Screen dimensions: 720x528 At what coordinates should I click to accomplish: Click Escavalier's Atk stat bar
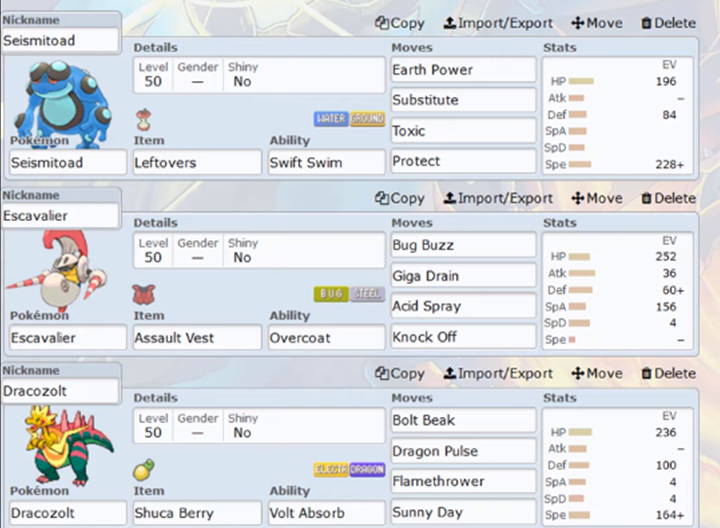pyautogui.click(x=582, y=273)
